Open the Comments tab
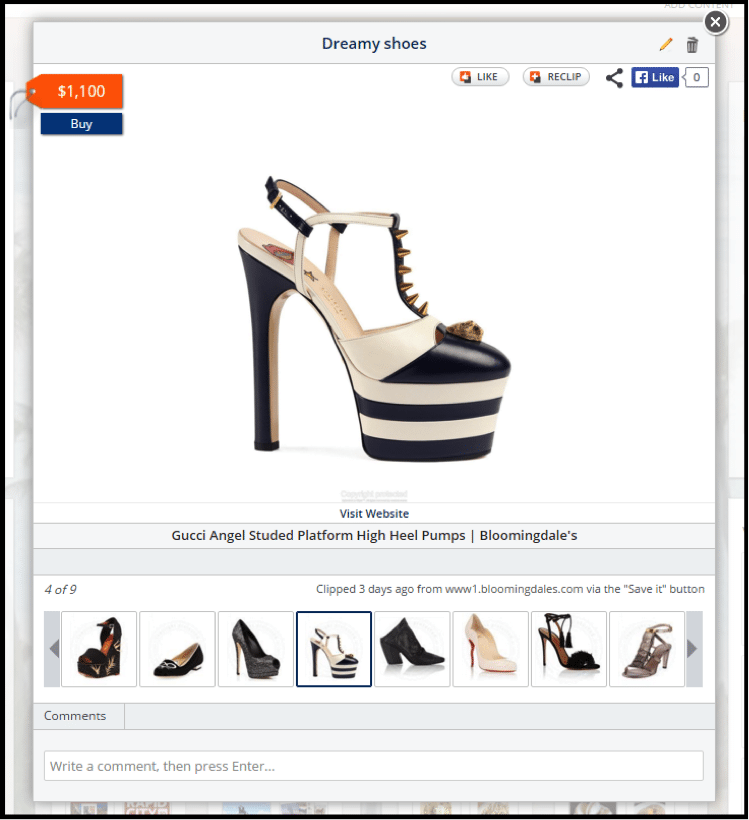This screenshot has width=749, height=820. 75,716
